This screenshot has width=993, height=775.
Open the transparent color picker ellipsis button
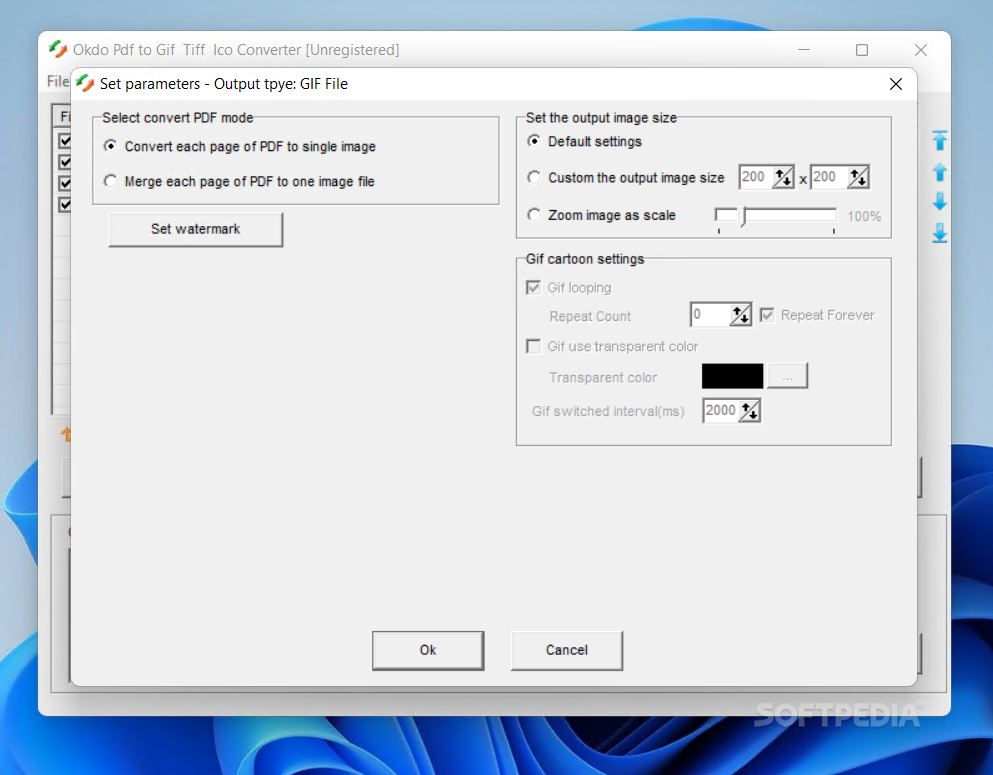787,376
